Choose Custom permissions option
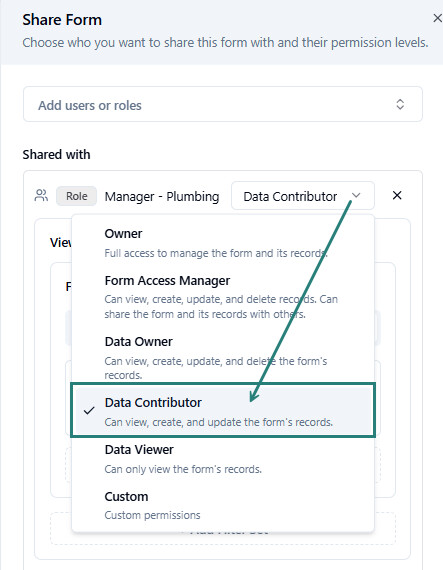The image size is (443, 570). click(x=223, y=505)
